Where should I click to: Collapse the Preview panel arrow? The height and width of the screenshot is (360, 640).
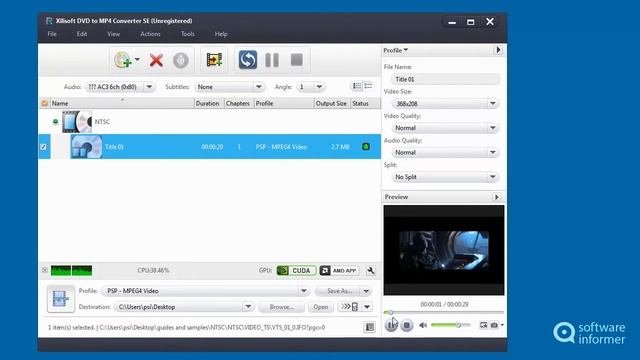pyautogui.click(x=496, y=197)
